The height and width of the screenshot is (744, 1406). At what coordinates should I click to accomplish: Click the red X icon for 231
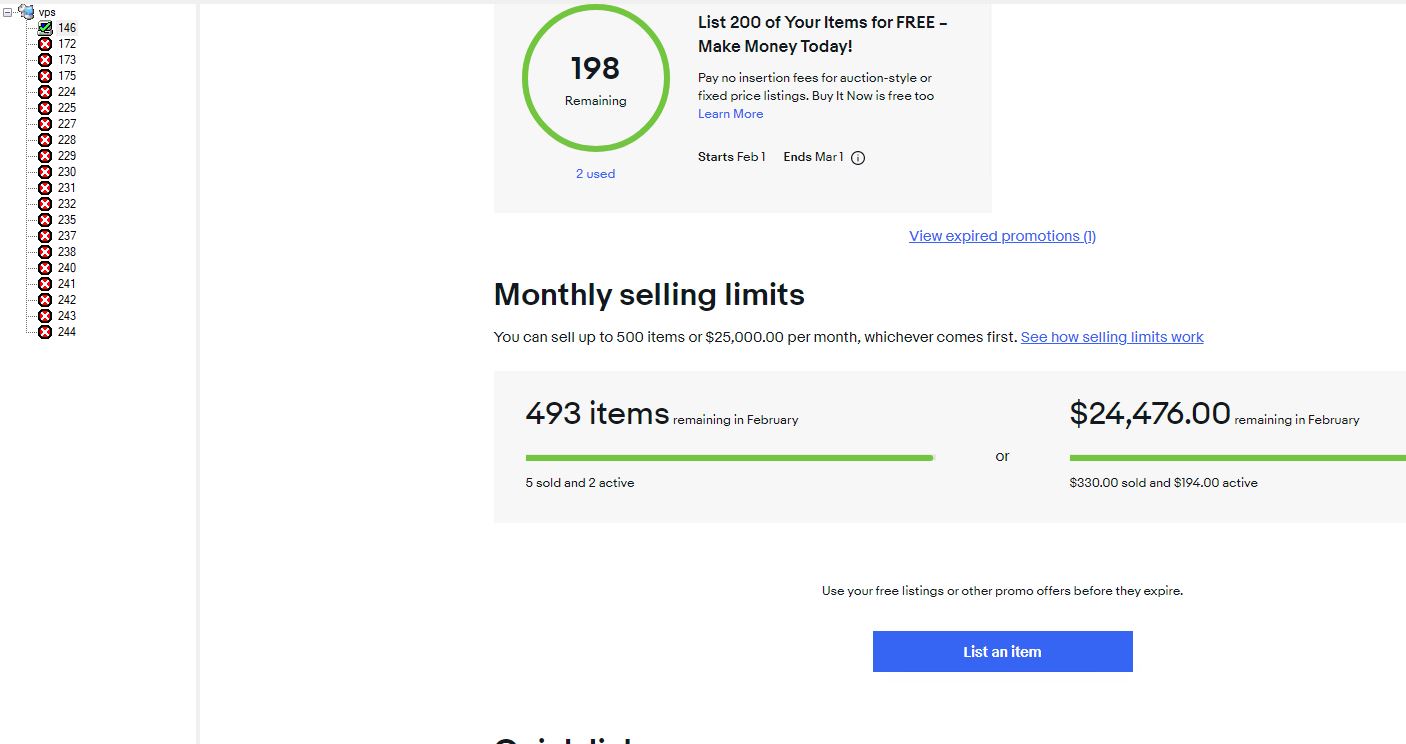coord(45,188)
